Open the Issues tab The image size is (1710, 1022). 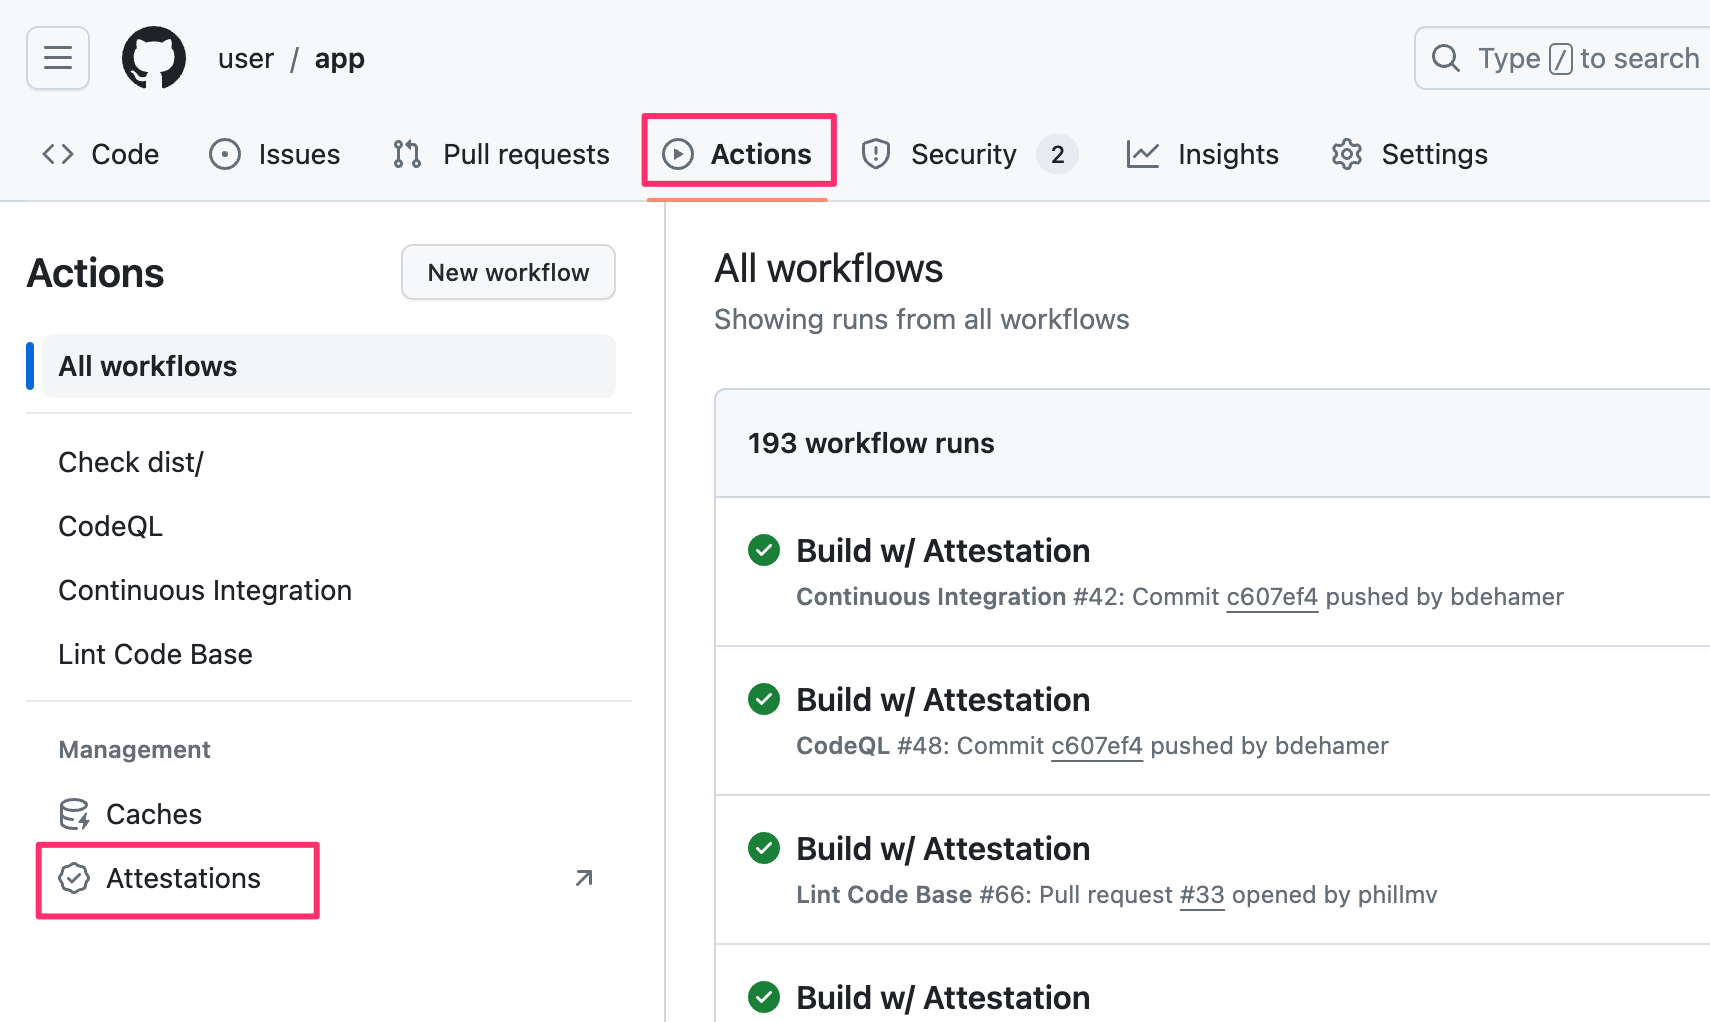275,154
